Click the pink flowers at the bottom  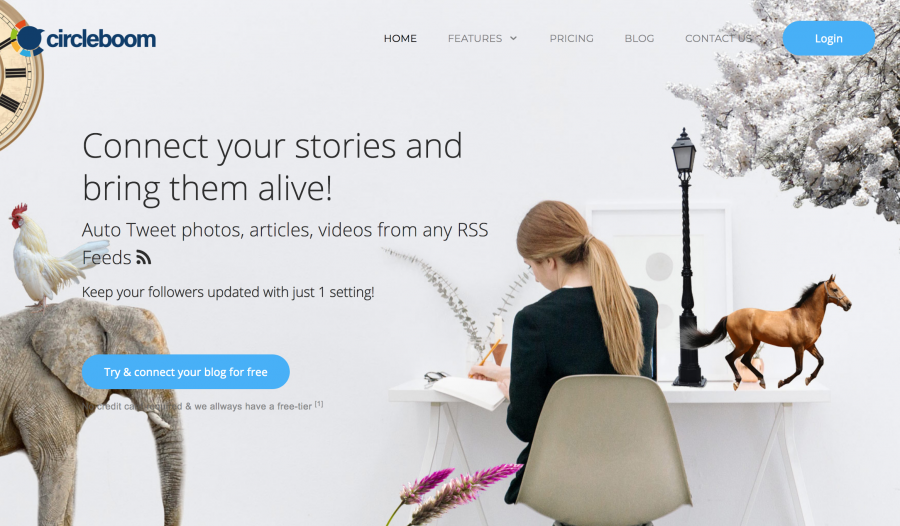point(453,493)
